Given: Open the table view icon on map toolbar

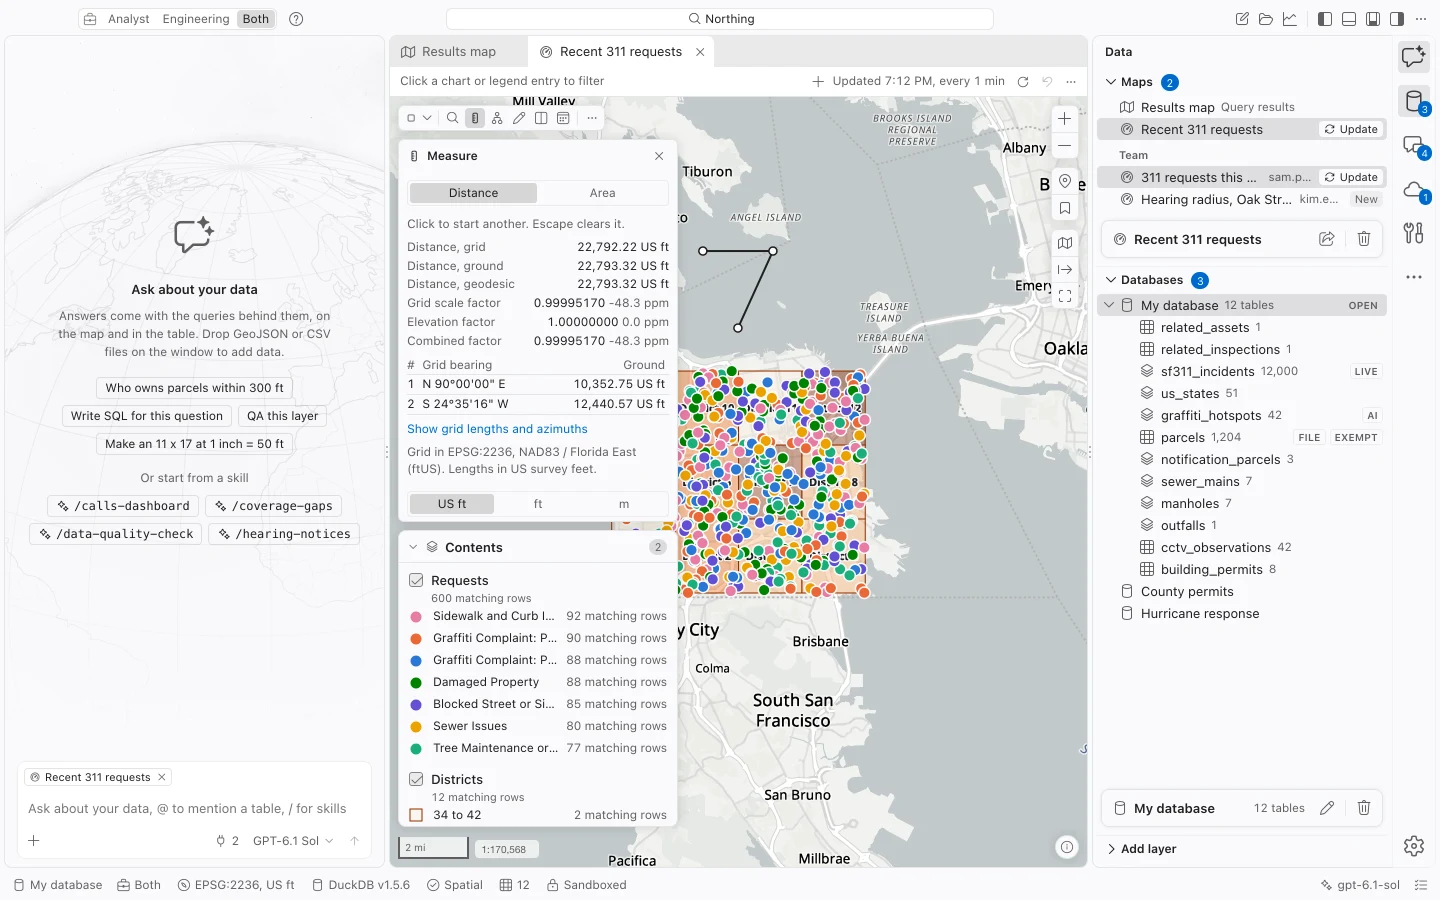Looking at the screenshot, I should (563, 118).
